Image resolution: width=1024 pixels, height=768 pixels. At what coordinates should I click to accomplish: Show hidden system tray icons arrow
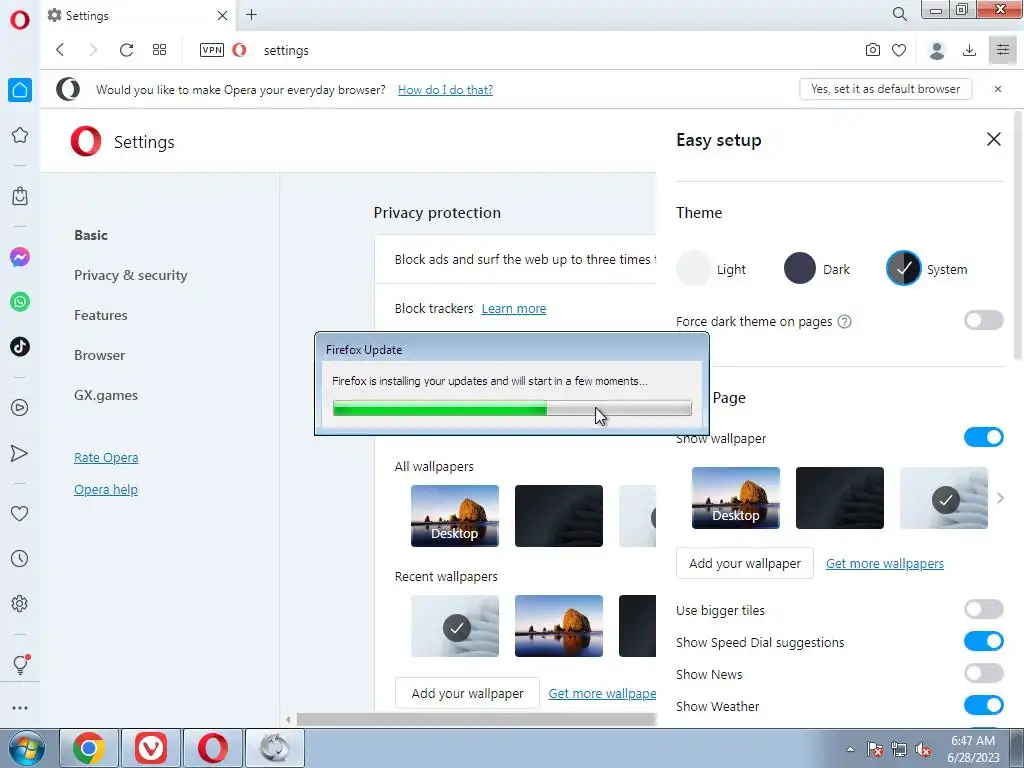[x=850, y=749]
